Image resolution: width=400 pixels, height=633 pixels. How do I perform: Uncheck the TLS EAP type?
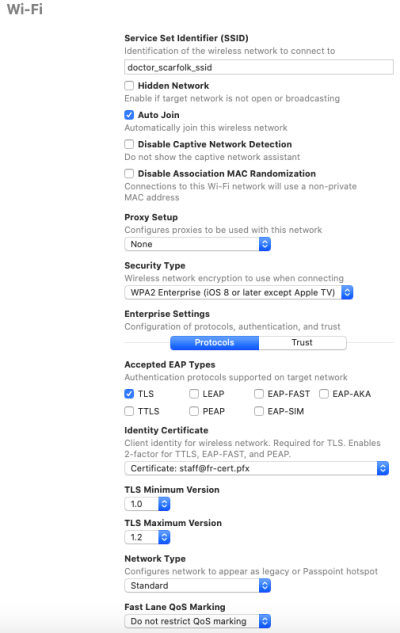click(x=129, y=394)
